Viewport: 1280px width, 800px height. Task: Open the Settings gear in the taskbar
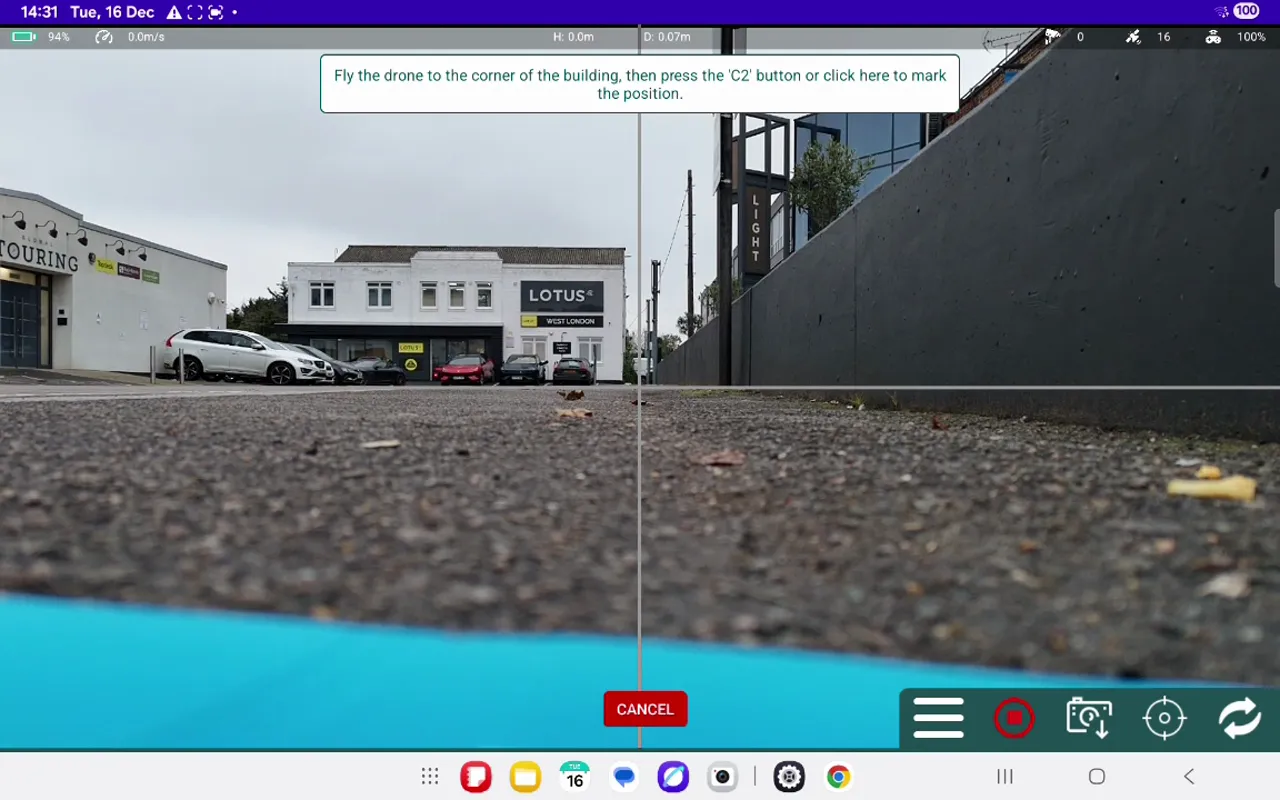pyautogui.click(x=789, y=776)
